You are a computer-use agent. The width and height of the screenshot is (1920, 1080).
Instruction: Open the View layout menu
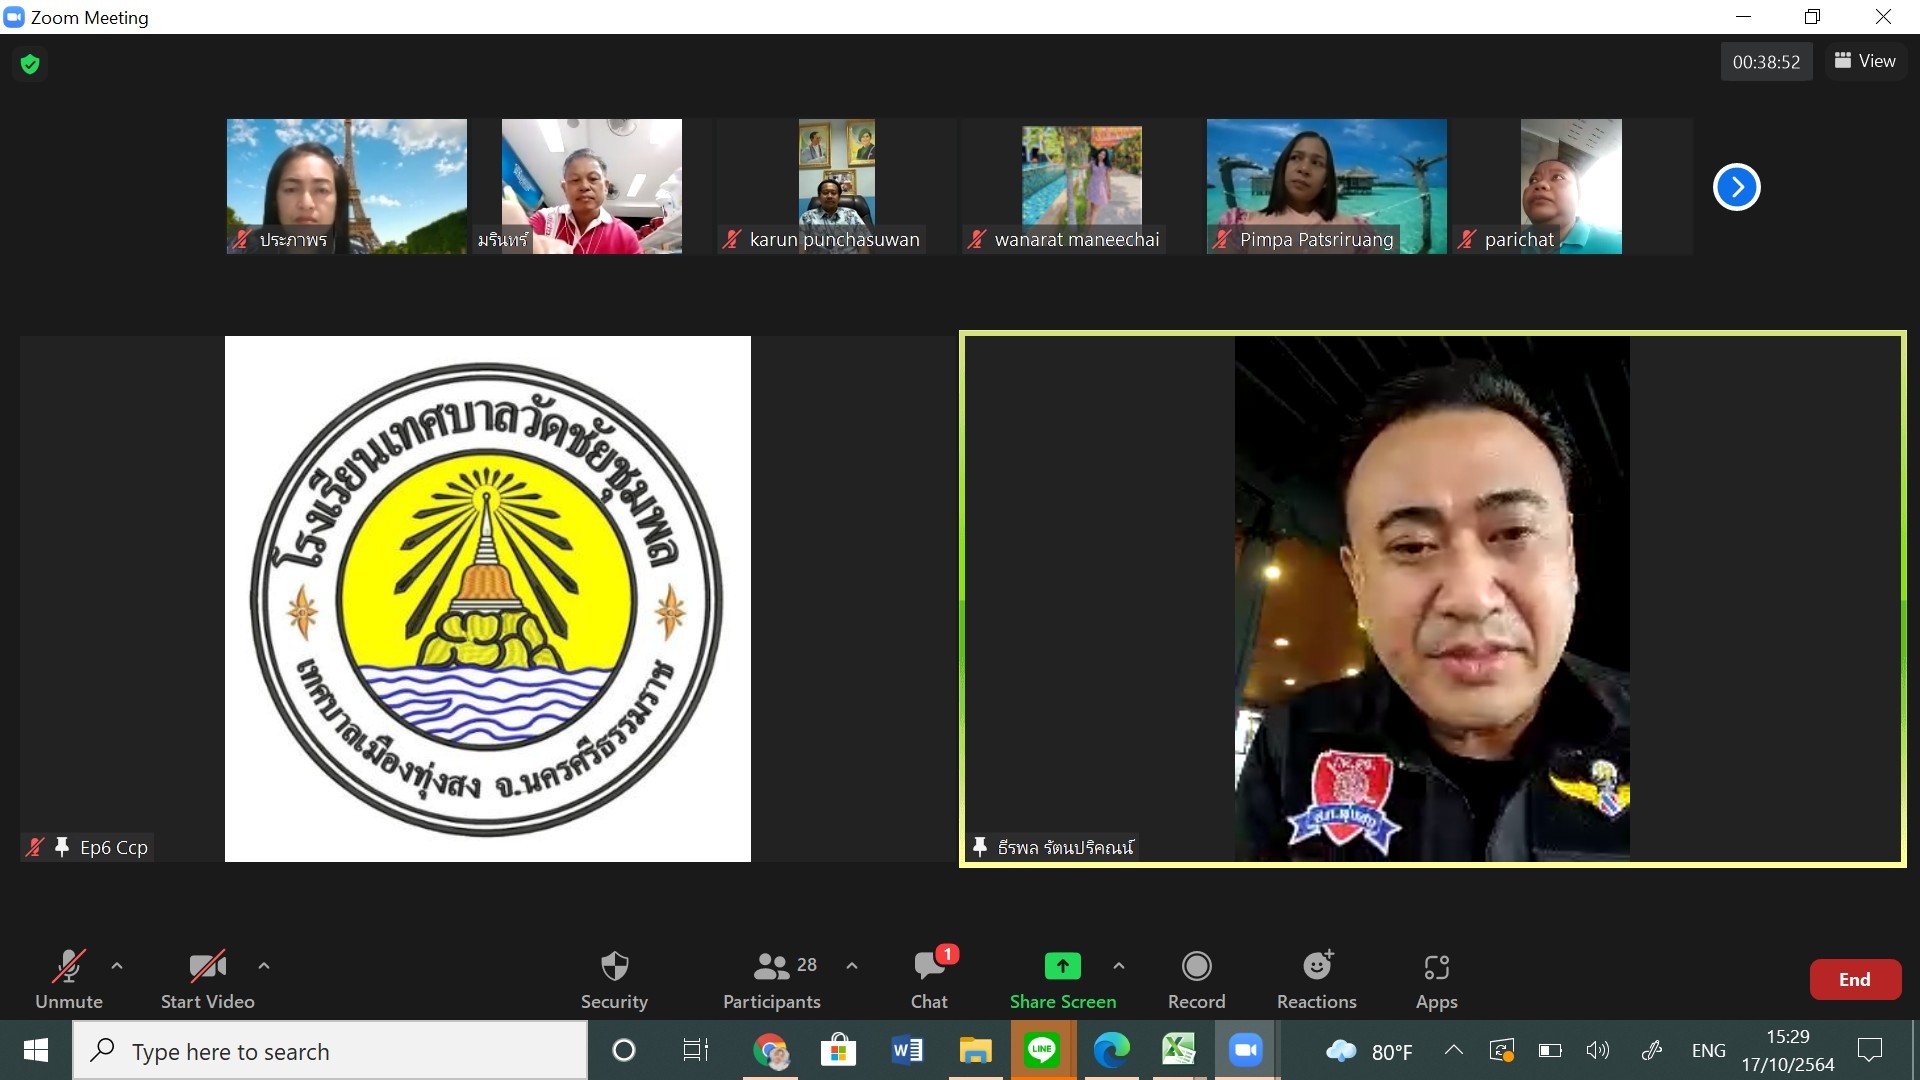(1865, 61)
